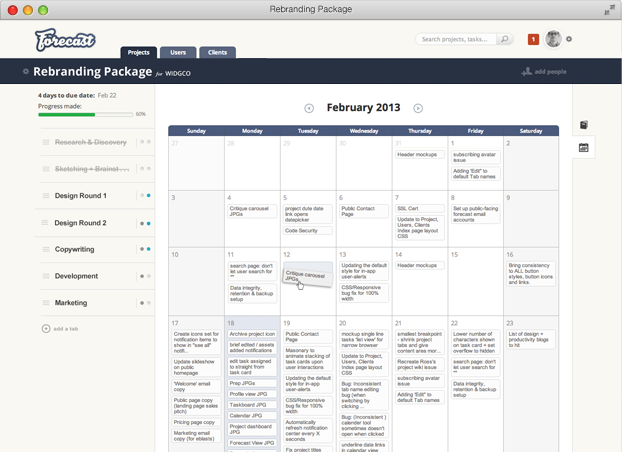Open the SSL Cert task
Viewport: 622px width, 452px height.
[420, 208]
